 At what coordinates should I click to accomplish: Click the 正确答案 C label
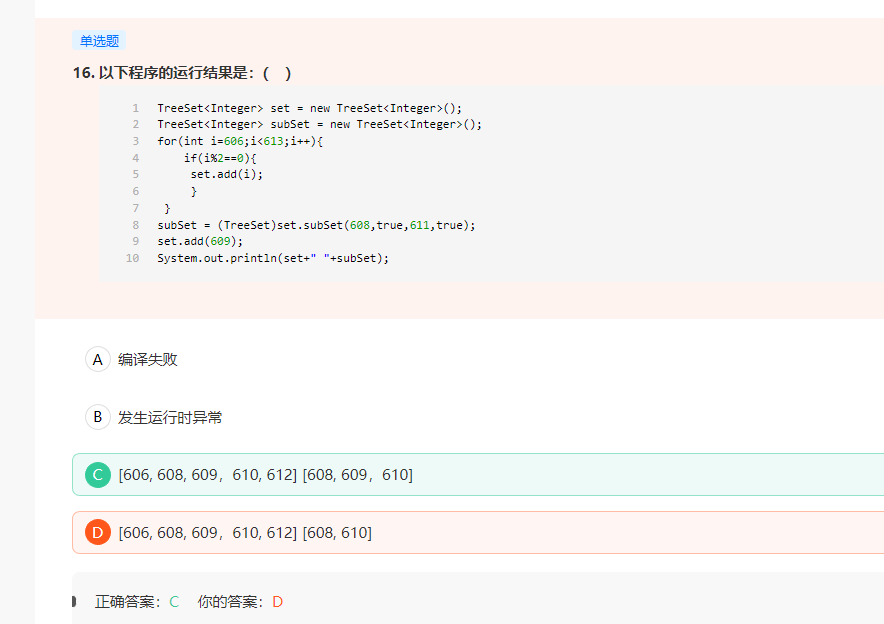coord(137,602)
